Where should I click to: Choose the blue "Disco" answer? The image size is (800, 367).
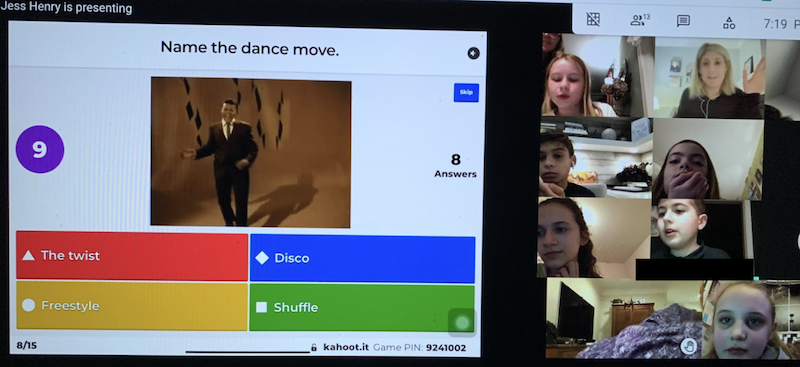click(x=362, y=259)
